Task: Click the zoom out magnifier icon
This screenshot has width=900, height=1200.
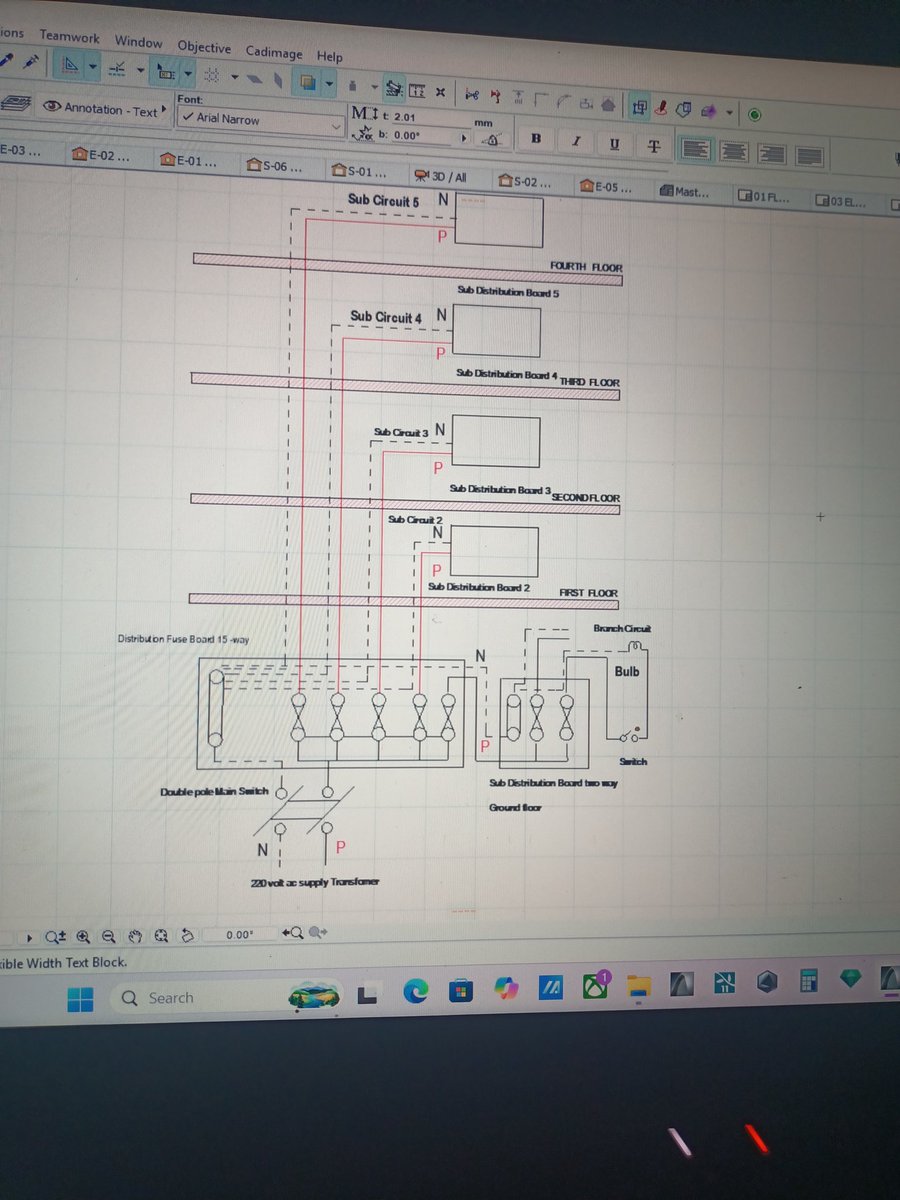Action: click(108, 937)
